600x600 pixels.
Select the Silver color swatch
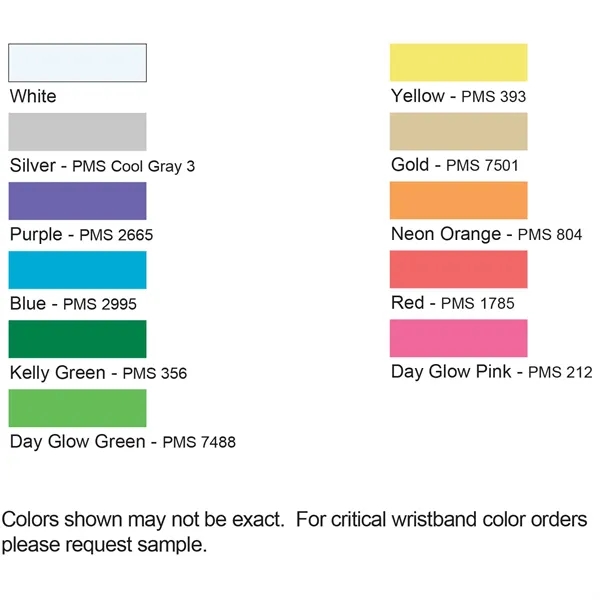77,132
